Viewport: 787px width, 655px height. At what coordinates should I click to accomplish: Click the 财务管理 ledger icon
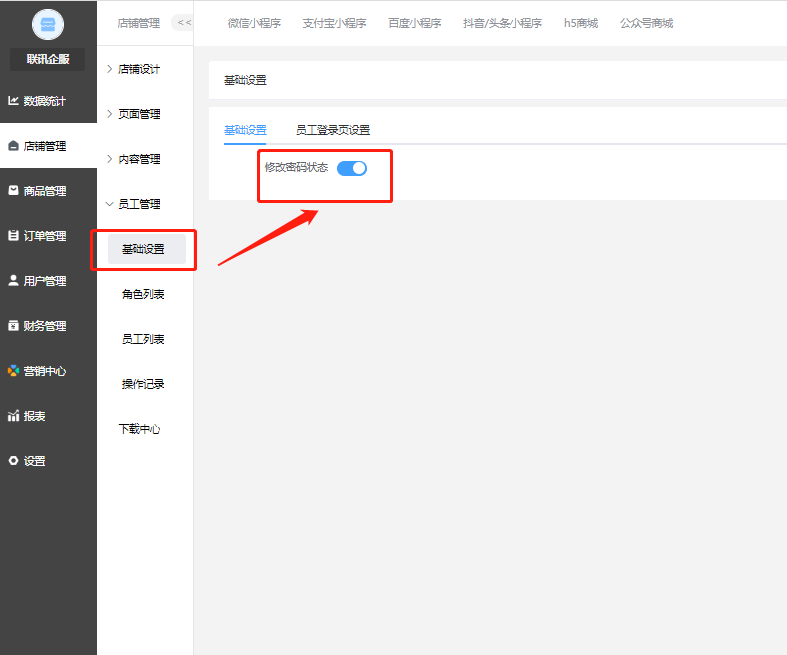point(14,326)
